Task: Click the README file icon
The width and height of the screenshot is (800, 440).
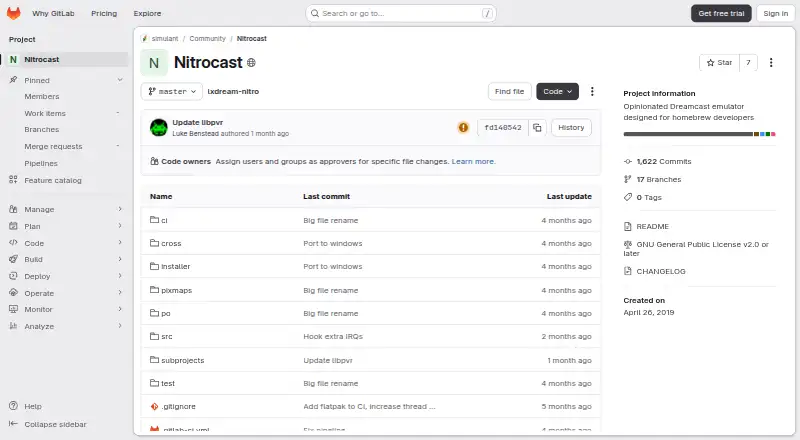Action: (628, 226)
